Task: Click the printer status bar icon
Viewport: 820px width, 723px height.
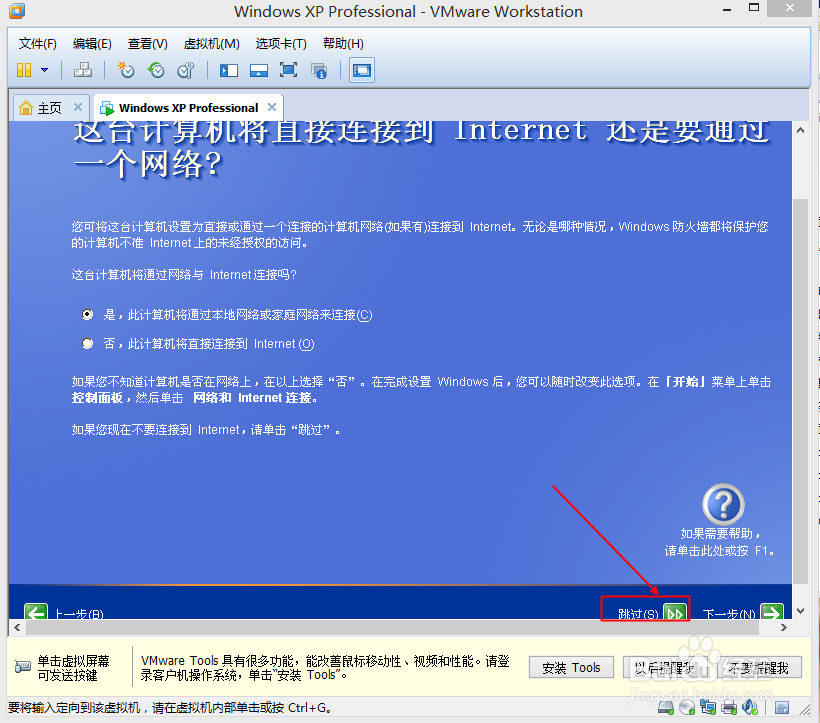Action: (729, 708)
